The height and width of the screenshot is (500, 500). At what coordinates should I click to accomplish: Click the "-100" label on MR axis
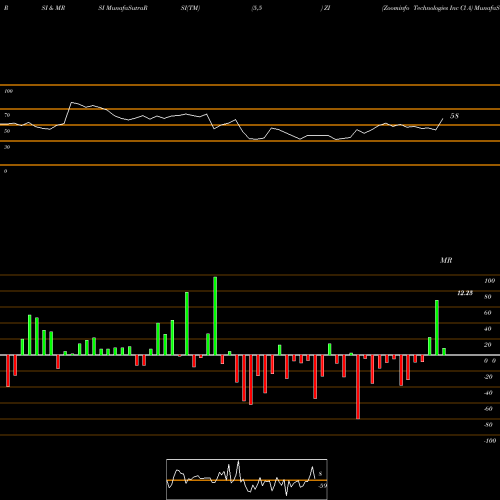[490, 441]
